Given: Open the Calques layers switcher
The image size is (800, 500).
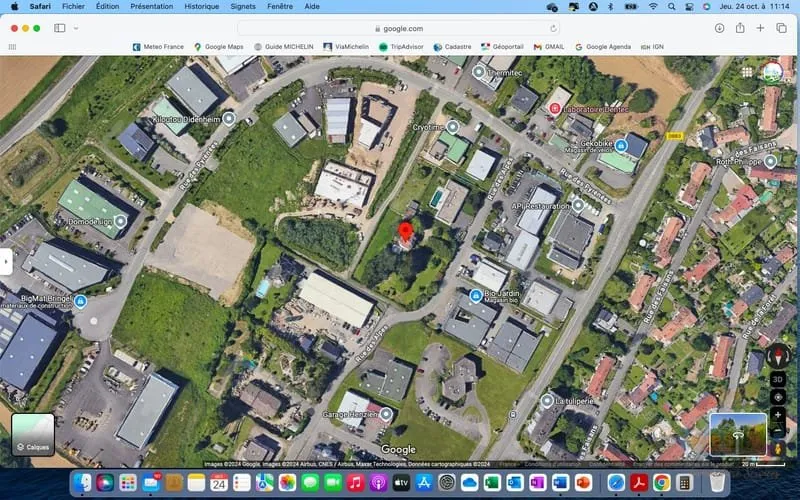Looking at the screenshot, I should (x=33, y=435).
